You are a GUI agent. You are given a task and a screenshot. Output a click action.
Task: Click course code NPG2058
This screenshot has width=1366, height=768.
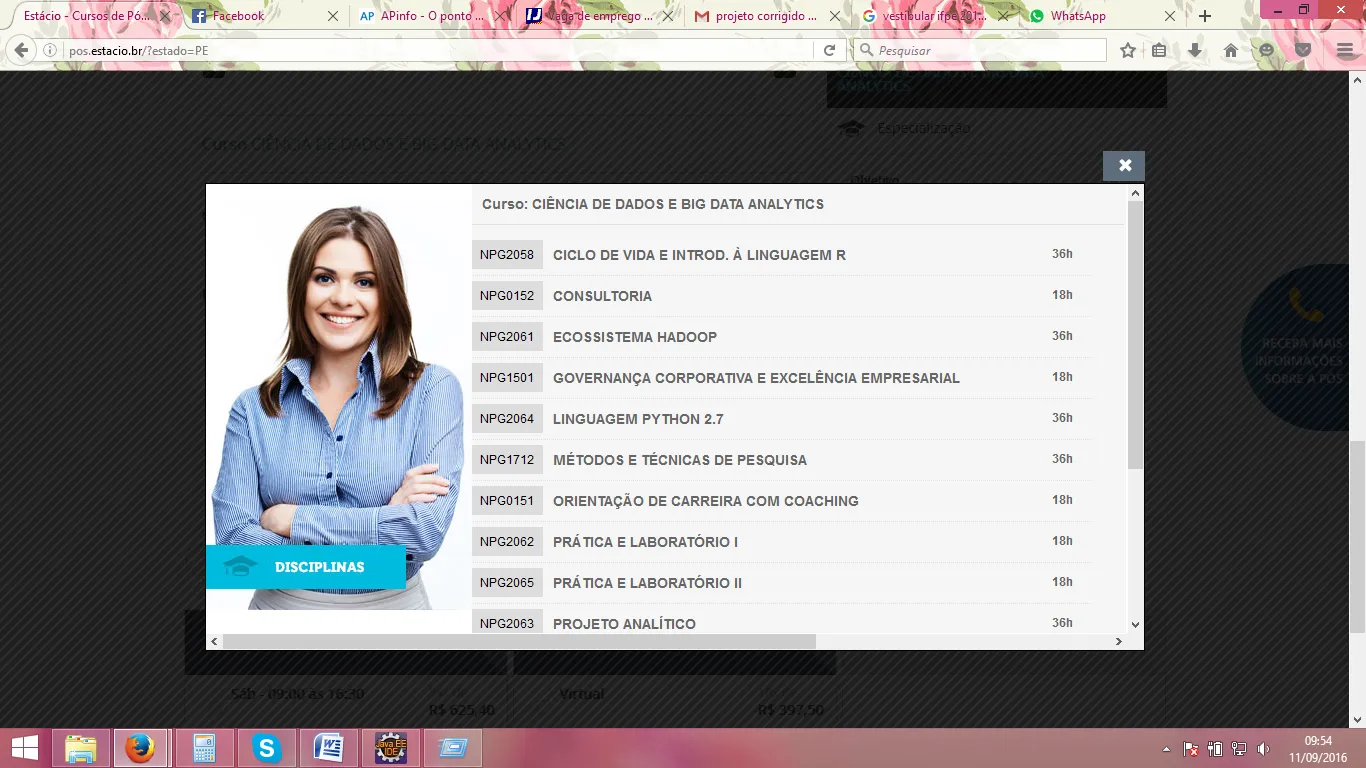(507, 254)
